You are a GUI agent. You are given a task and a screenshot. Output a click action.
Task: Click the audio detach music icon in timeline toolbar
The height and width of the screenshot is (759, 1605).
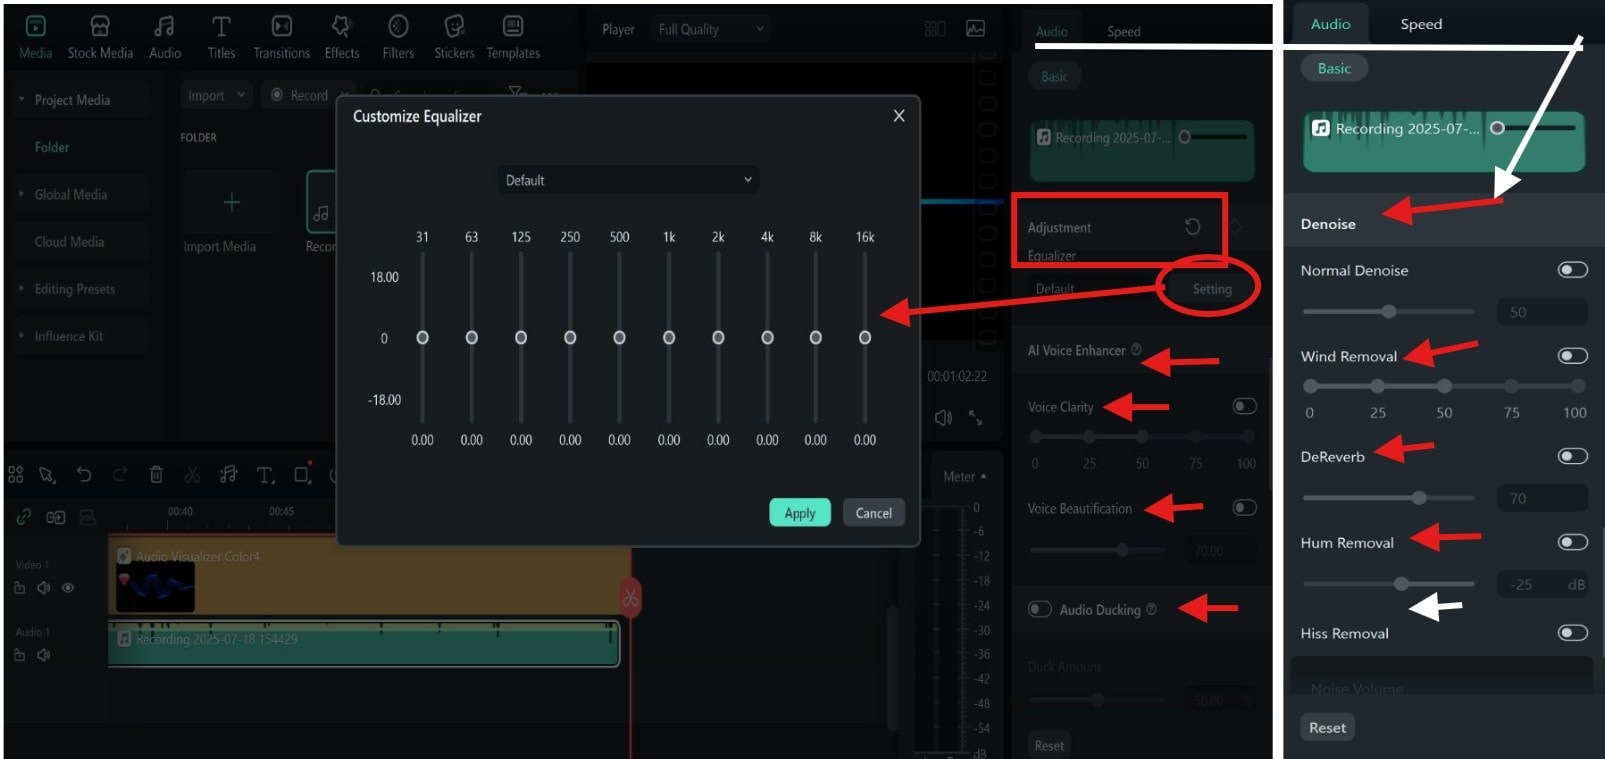228,475
